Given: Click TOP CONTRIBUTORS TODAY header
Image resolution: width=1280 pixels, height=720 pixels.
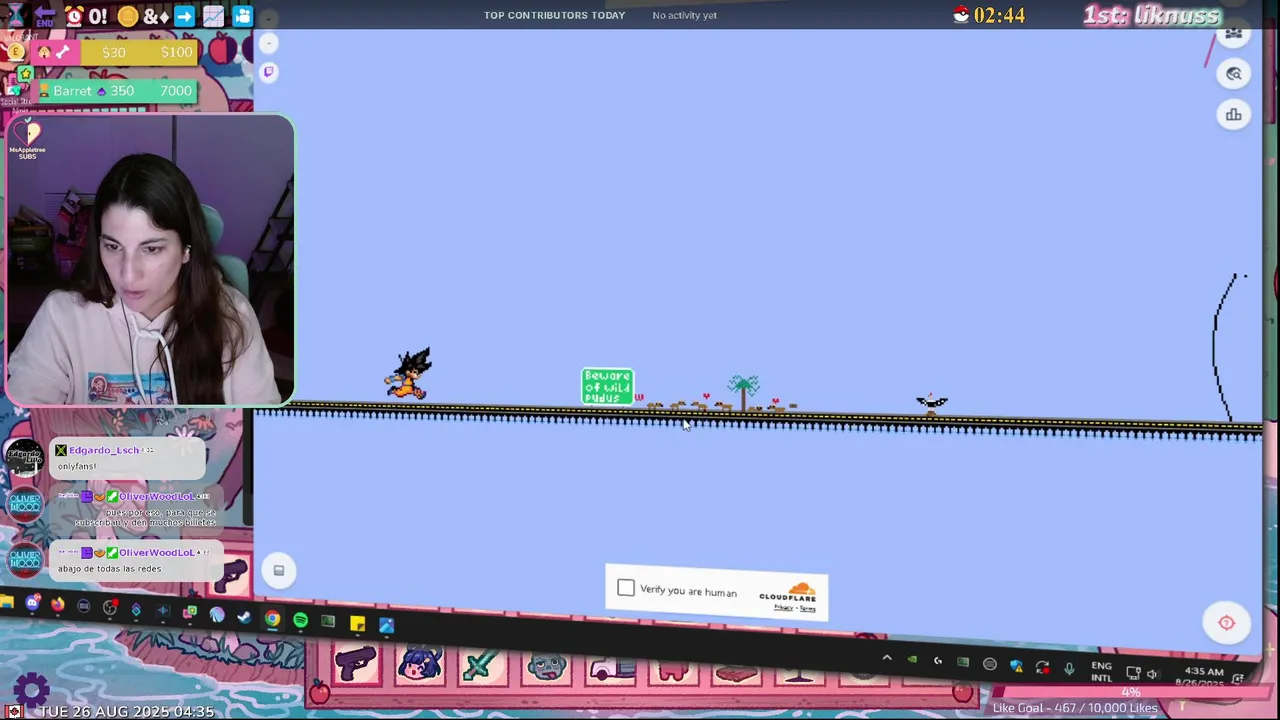Looking at the screenshot, I should point(554,15).
